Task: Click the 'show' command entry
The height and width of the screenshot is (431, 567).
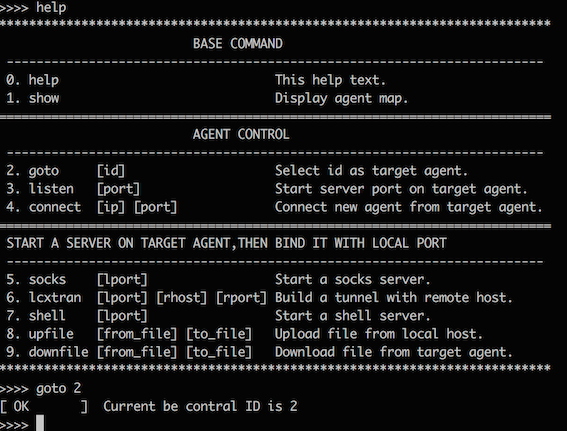Action: tap(44, 98)
